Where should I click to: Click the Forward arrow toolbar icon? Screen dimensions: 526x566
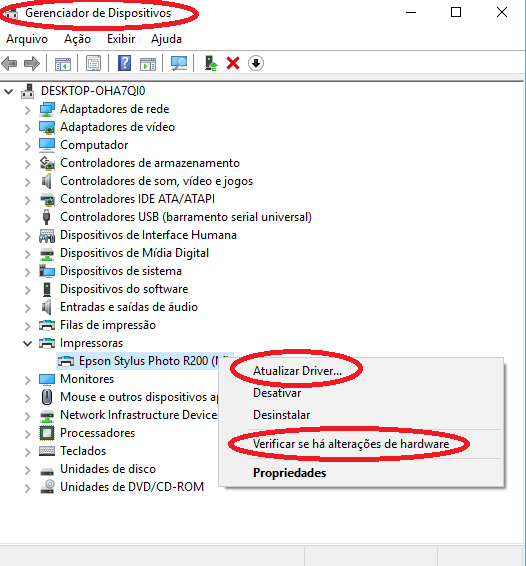point(32,64)
